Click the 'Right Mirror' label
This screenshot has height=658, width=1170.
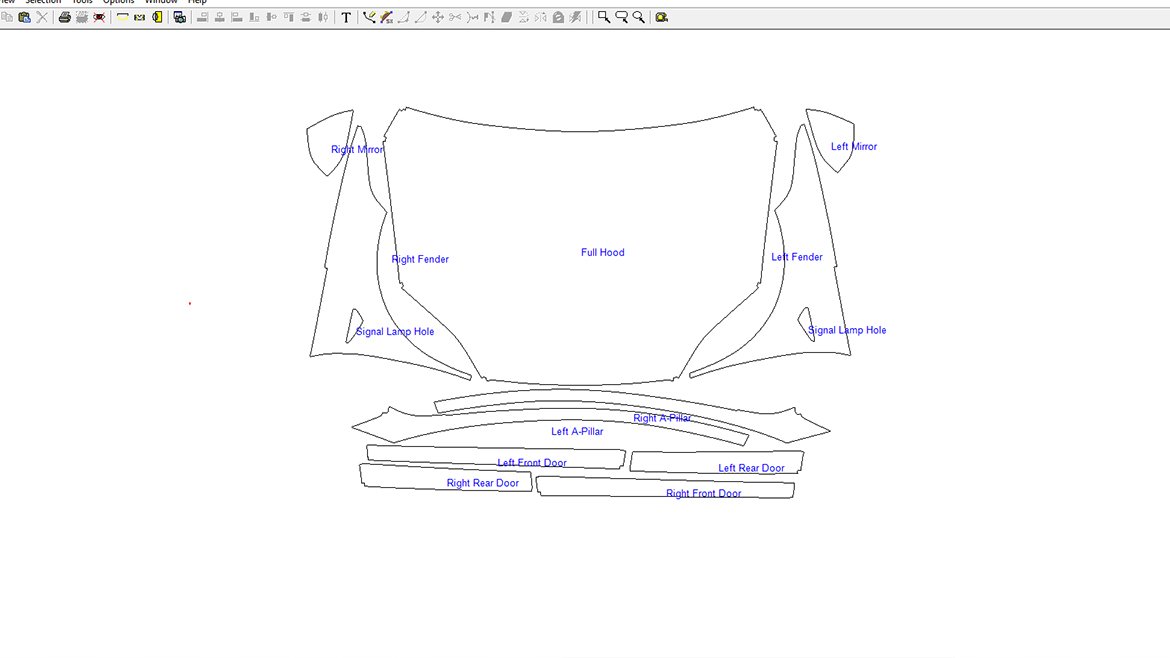click(357, 149)
